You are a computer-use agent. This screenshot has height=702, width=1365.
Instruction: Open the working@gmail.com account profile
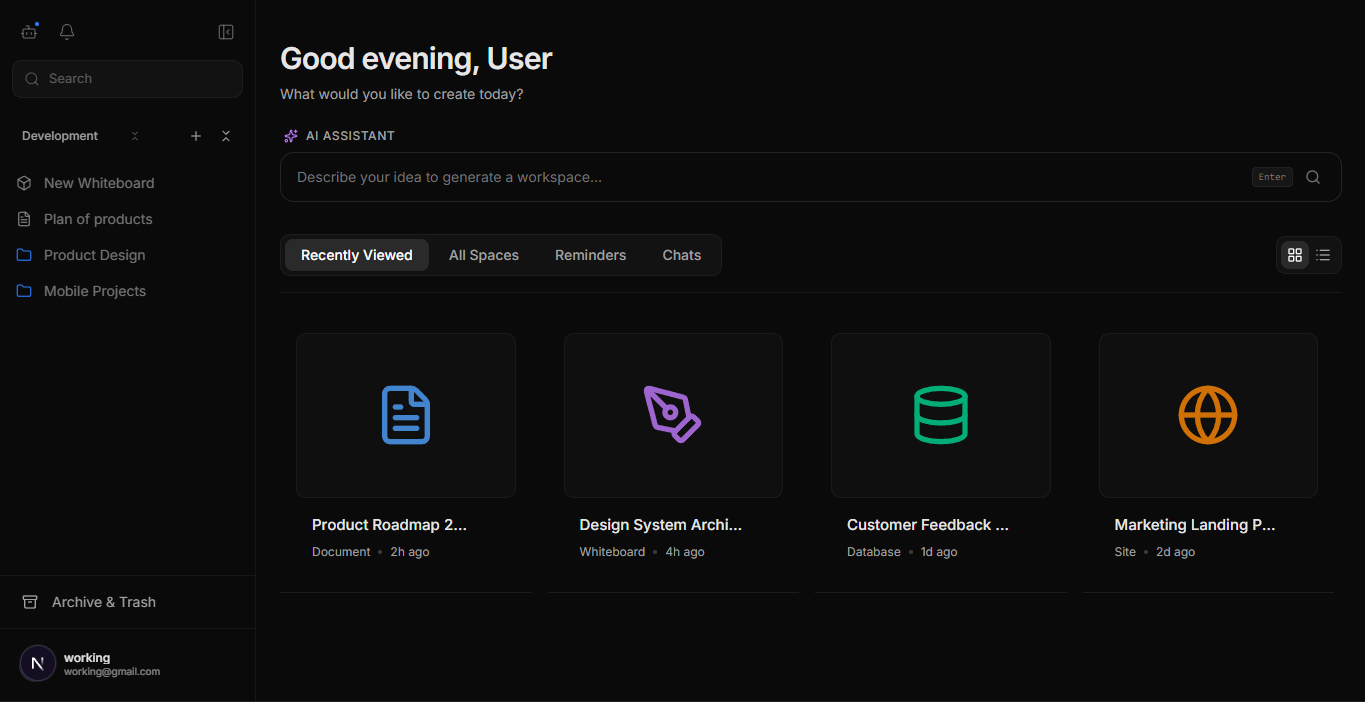point(37,663)
